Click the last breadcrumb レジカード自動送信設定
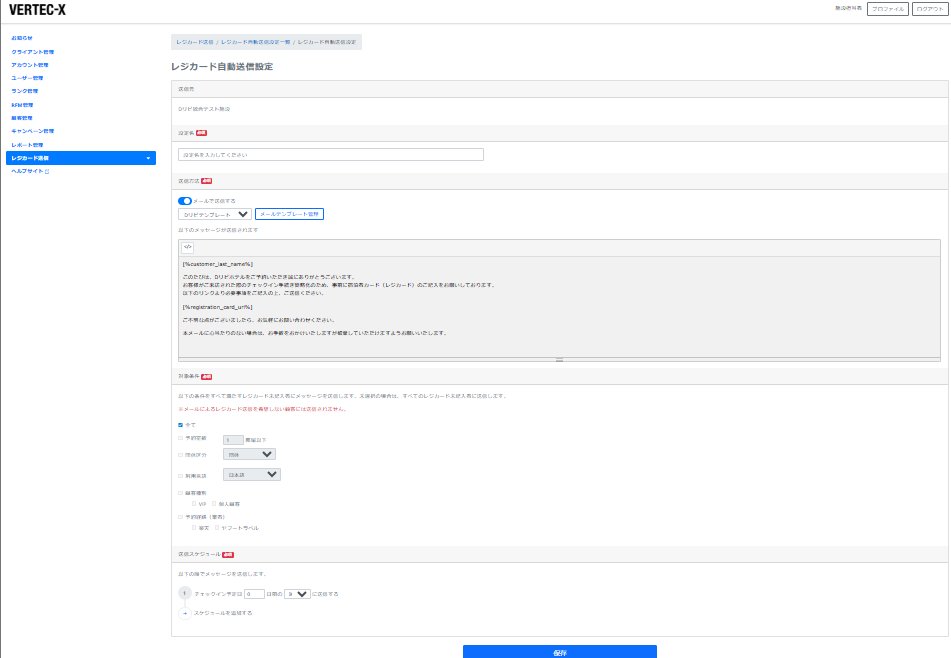Screen dimensions: 951x658 point(327,42)
